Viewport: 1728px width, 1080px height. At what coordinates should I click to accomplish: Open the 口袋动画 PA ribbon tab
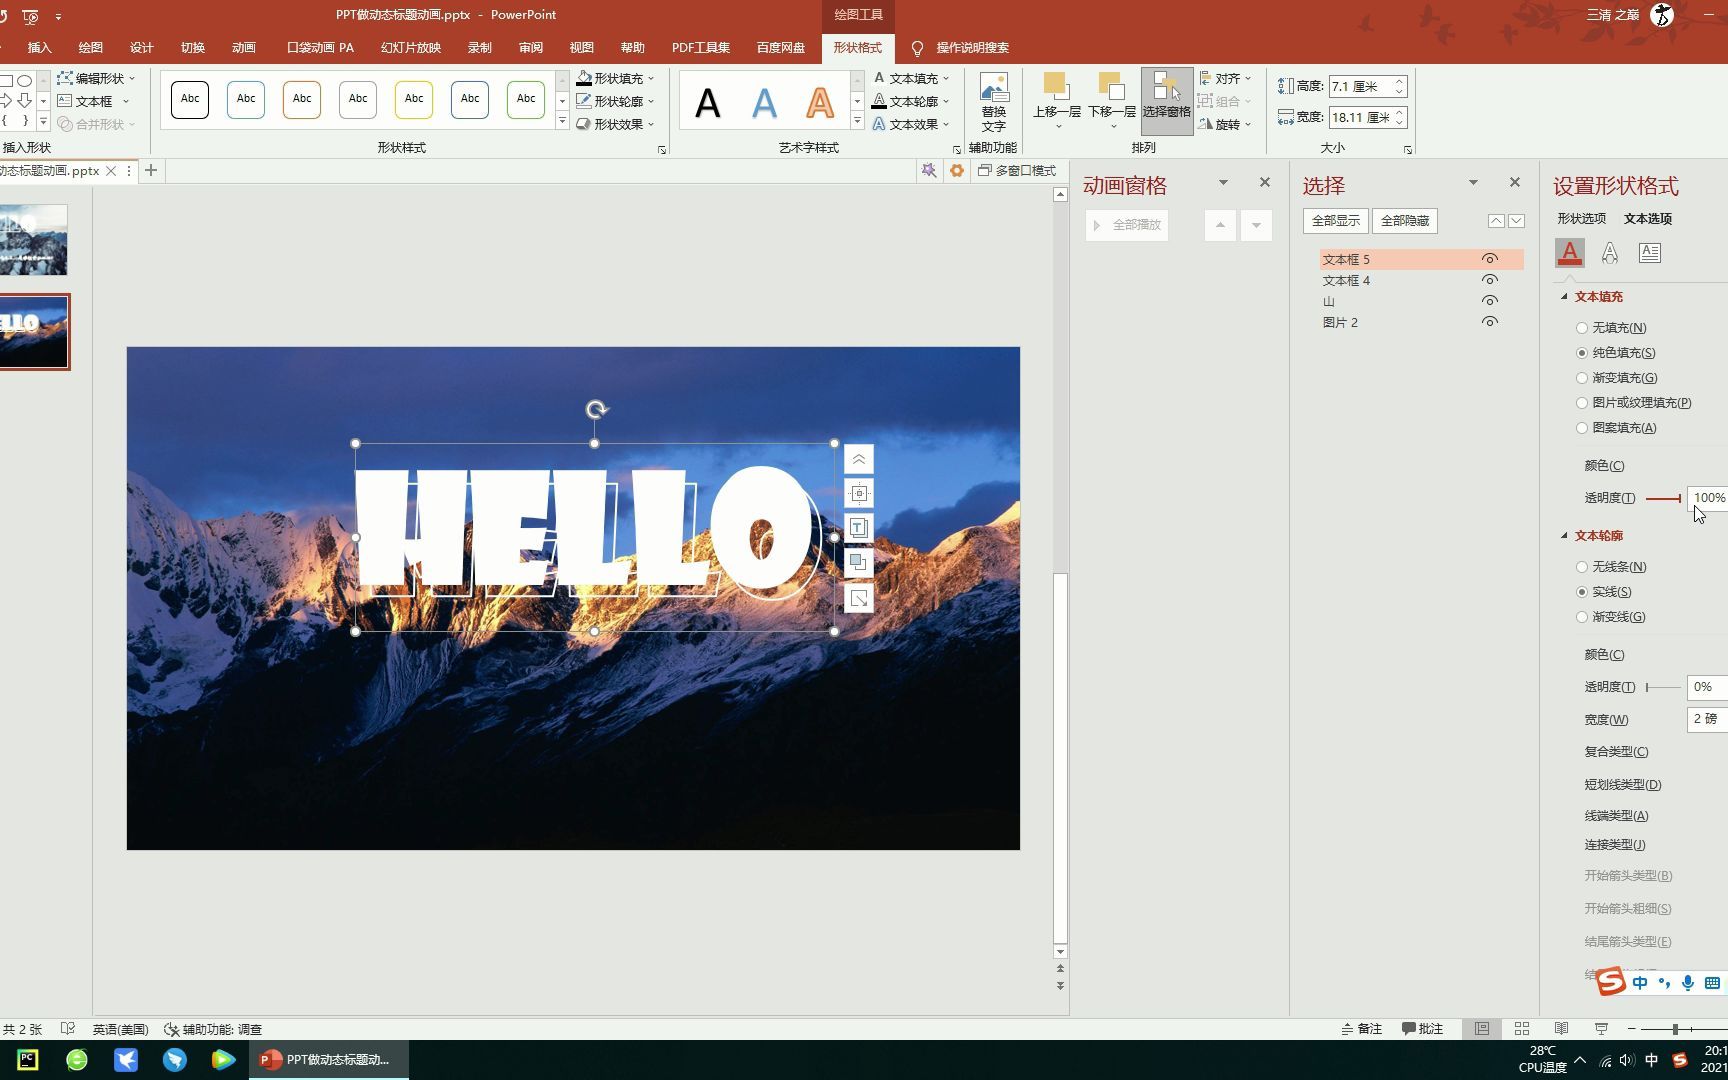coord(320,47)
